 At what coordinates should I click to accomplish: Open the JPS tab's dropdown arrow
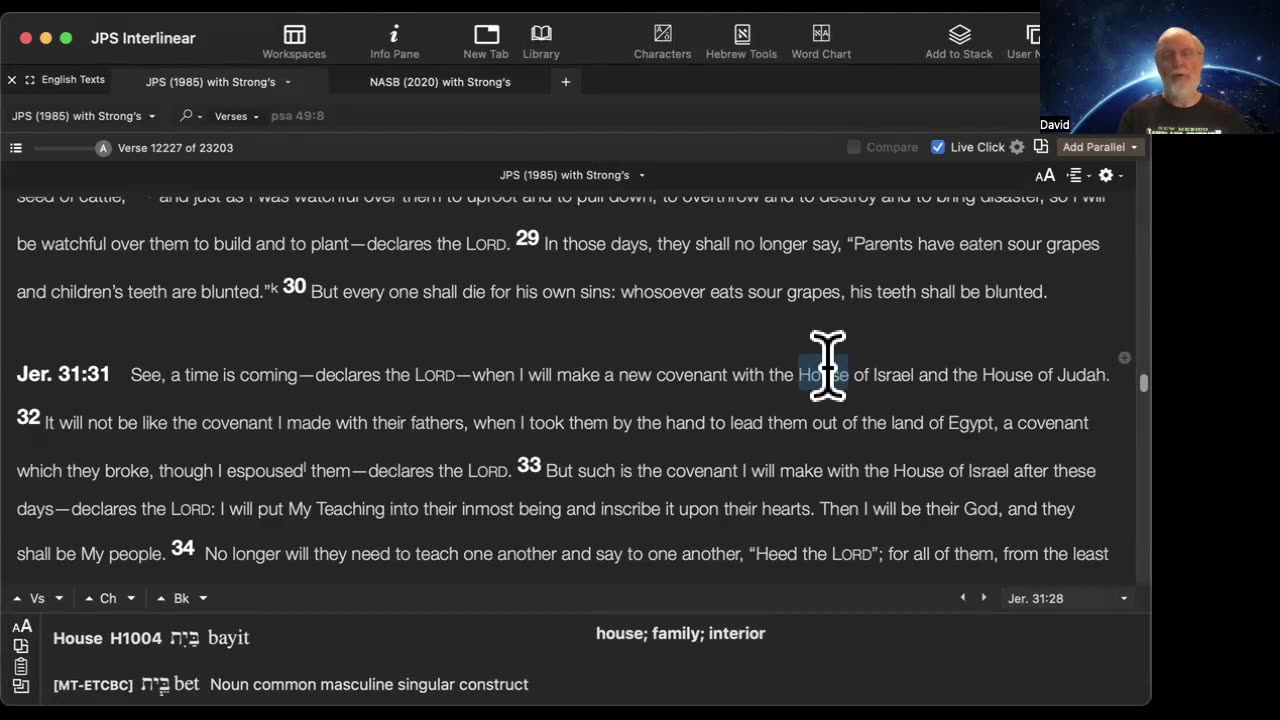coord(288,82)
